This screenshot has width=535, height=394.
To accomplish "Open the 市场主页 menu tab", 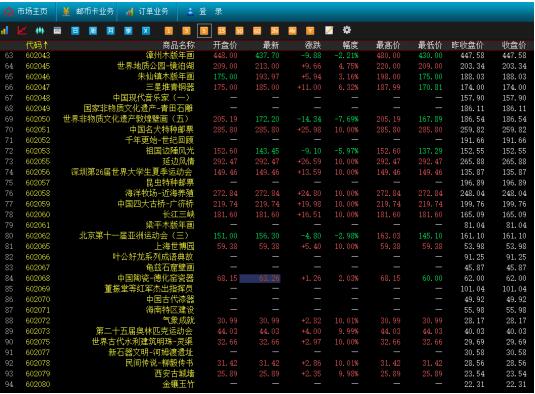I will [x=26, y=12].
